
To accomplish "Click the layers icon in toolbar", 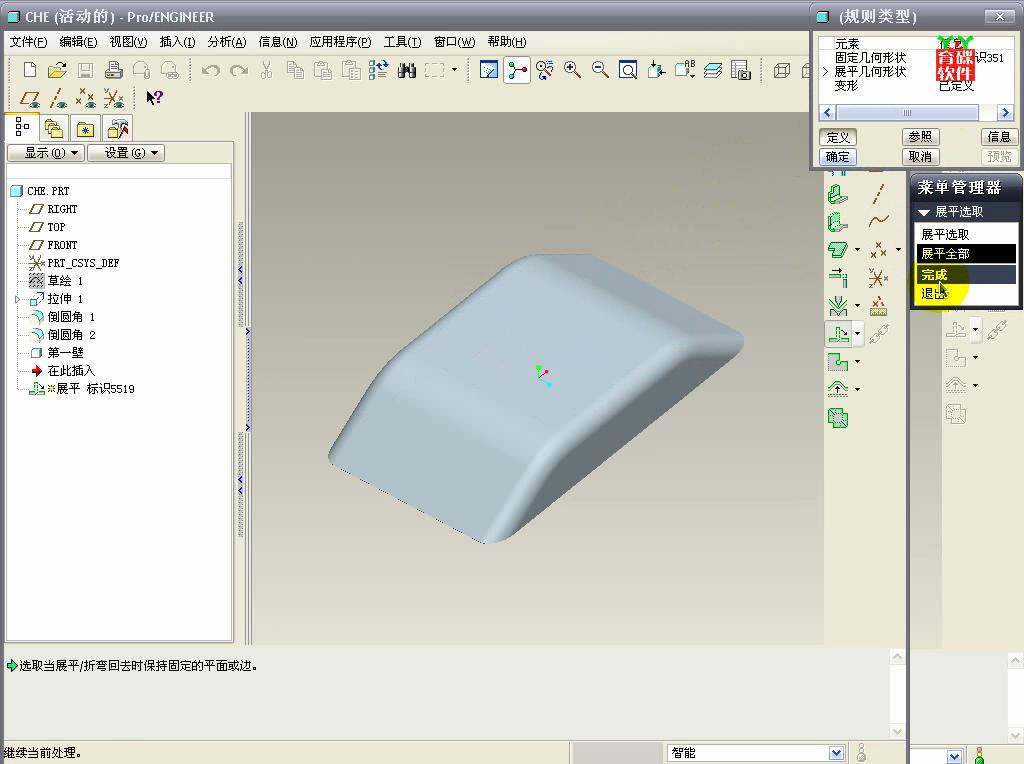I will (712, 70).
